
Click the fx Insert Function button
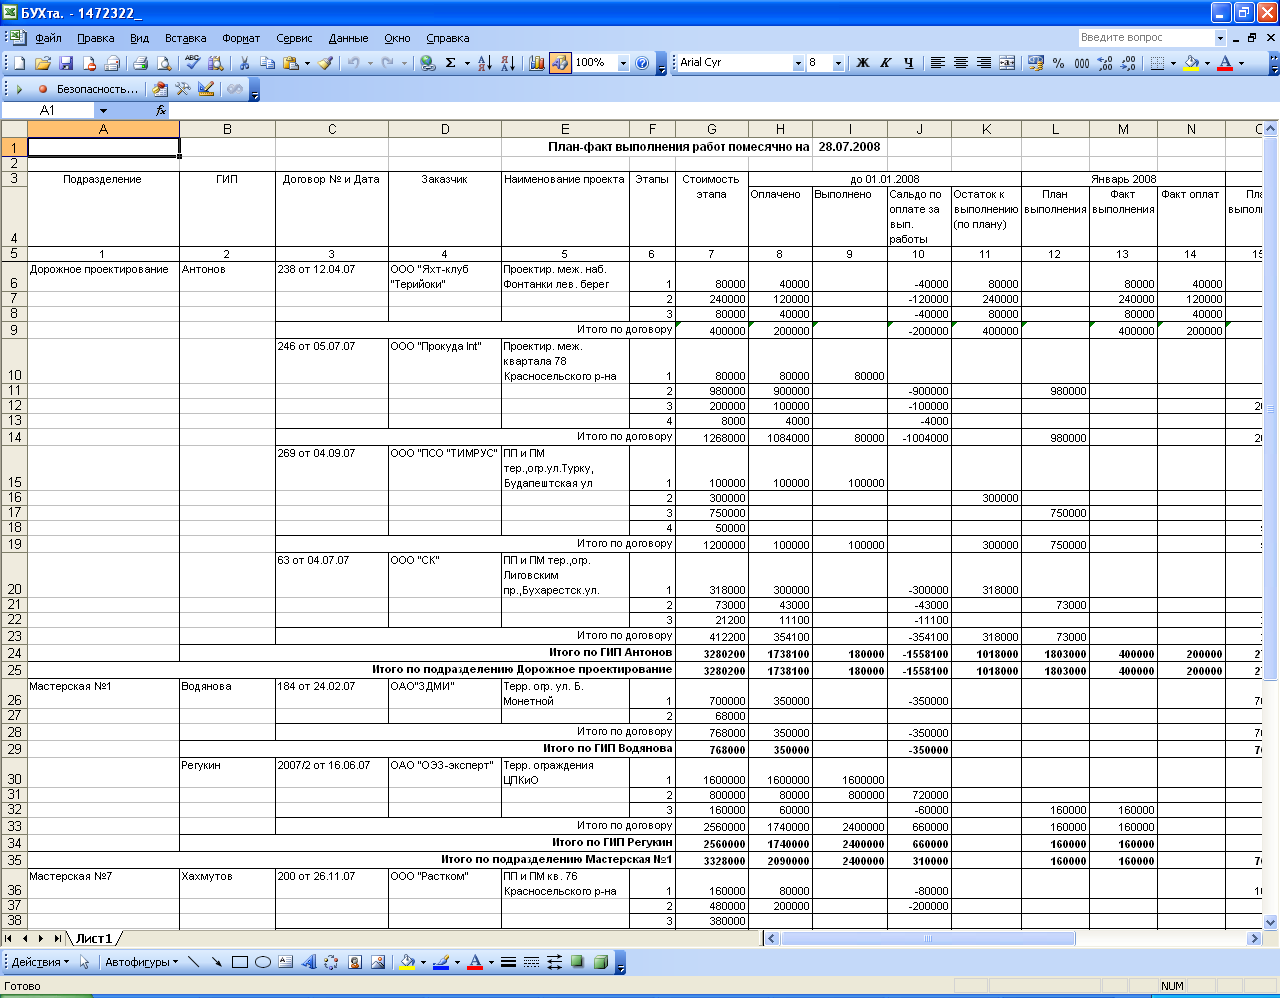pyautogui.click(x=161, y=111)
